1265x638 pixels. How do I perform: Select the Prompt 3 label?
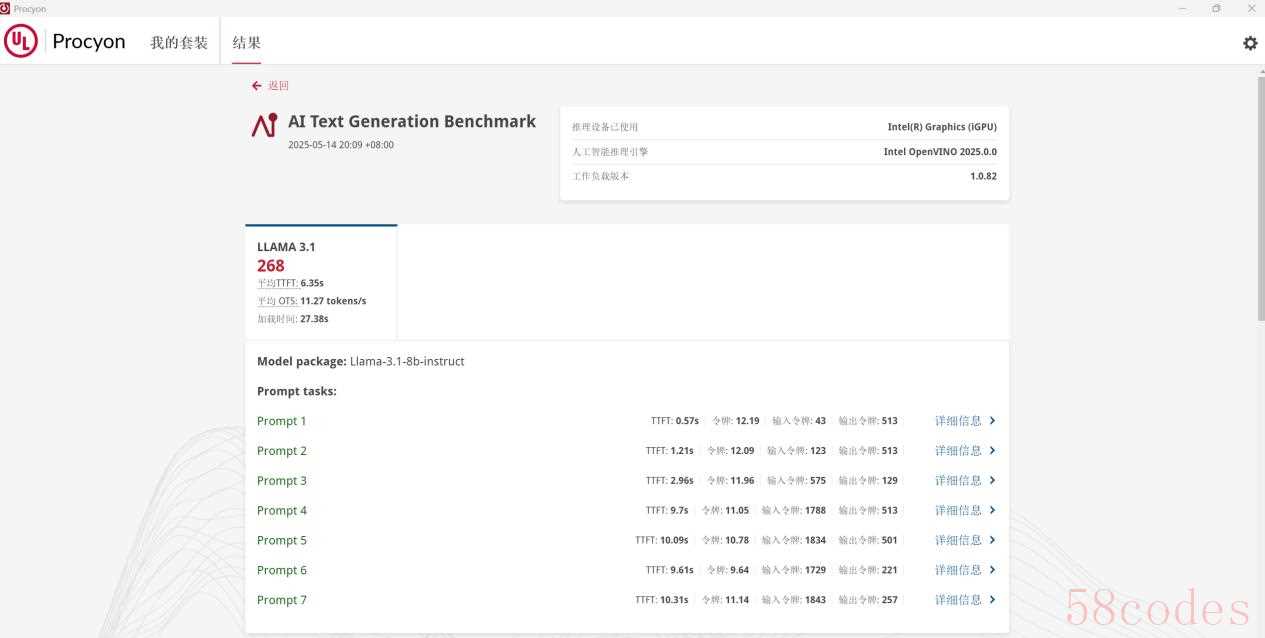click(282, 481)
